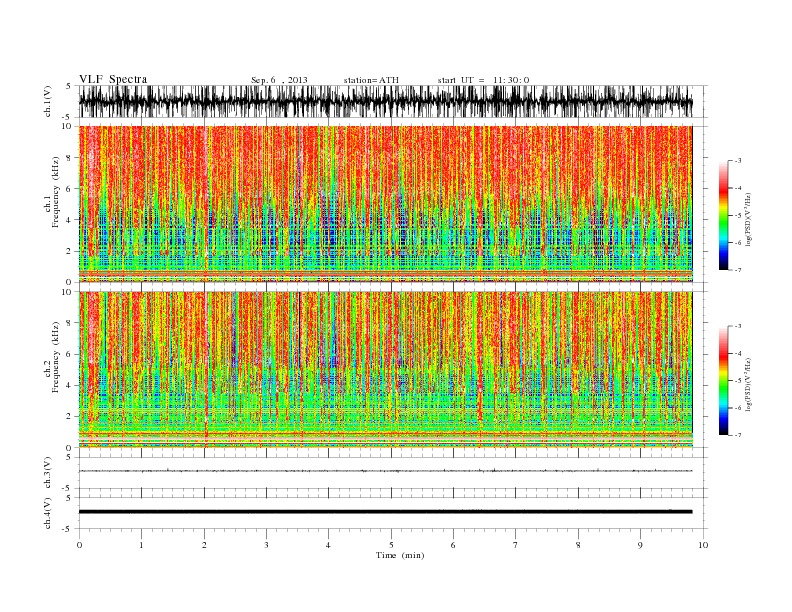Viewport: 792px width, 612px height.
Task: Click the ch.4 voltage trace panel
Action: pos(393,513)
